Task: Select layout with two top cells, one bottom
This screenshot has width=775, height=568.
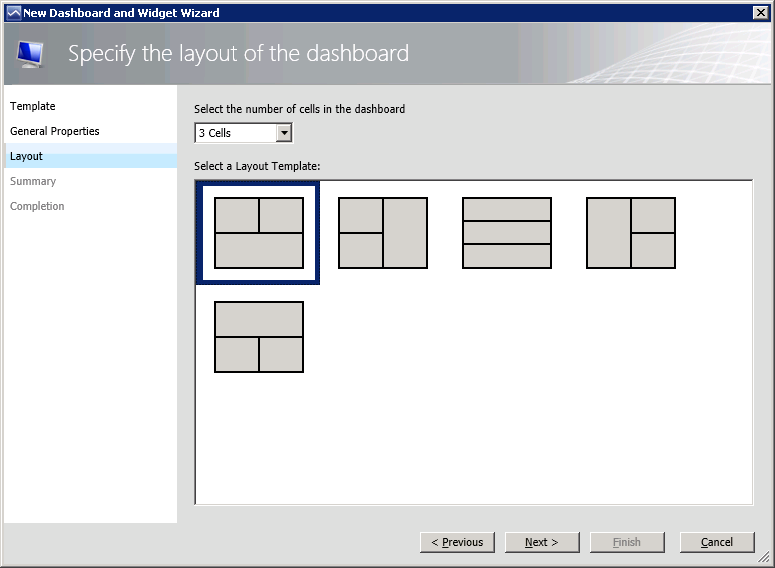Action: 259,233
